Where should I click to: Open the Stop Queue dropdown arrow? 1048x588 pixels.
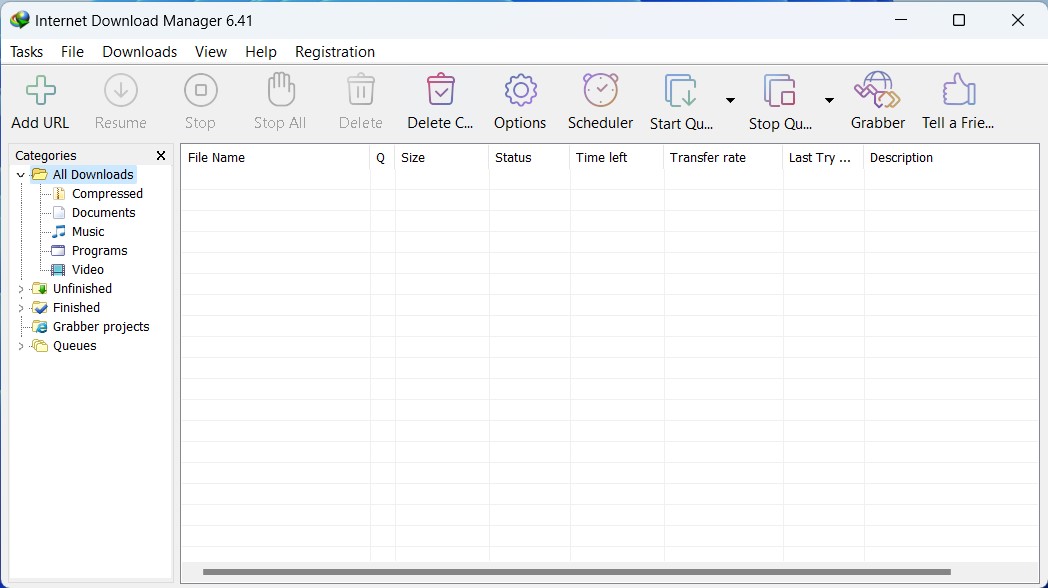[x=828, y=101]
